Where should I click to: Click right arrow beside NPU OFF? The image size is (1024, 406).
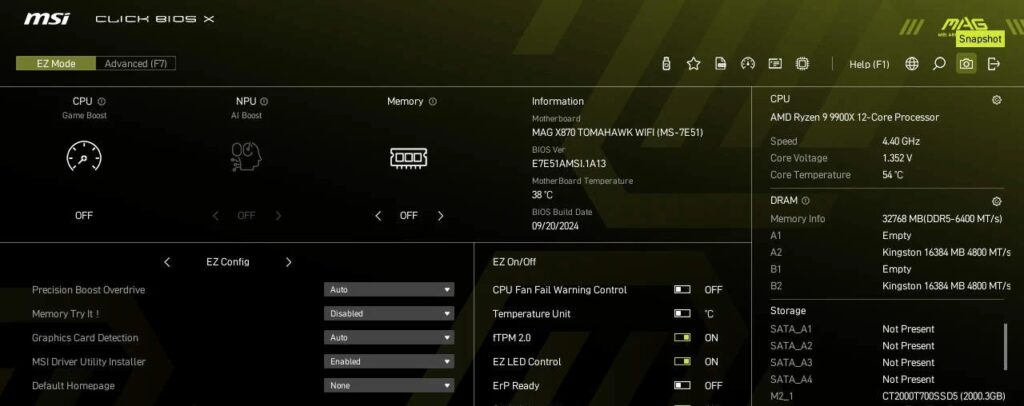coord(278,215)
